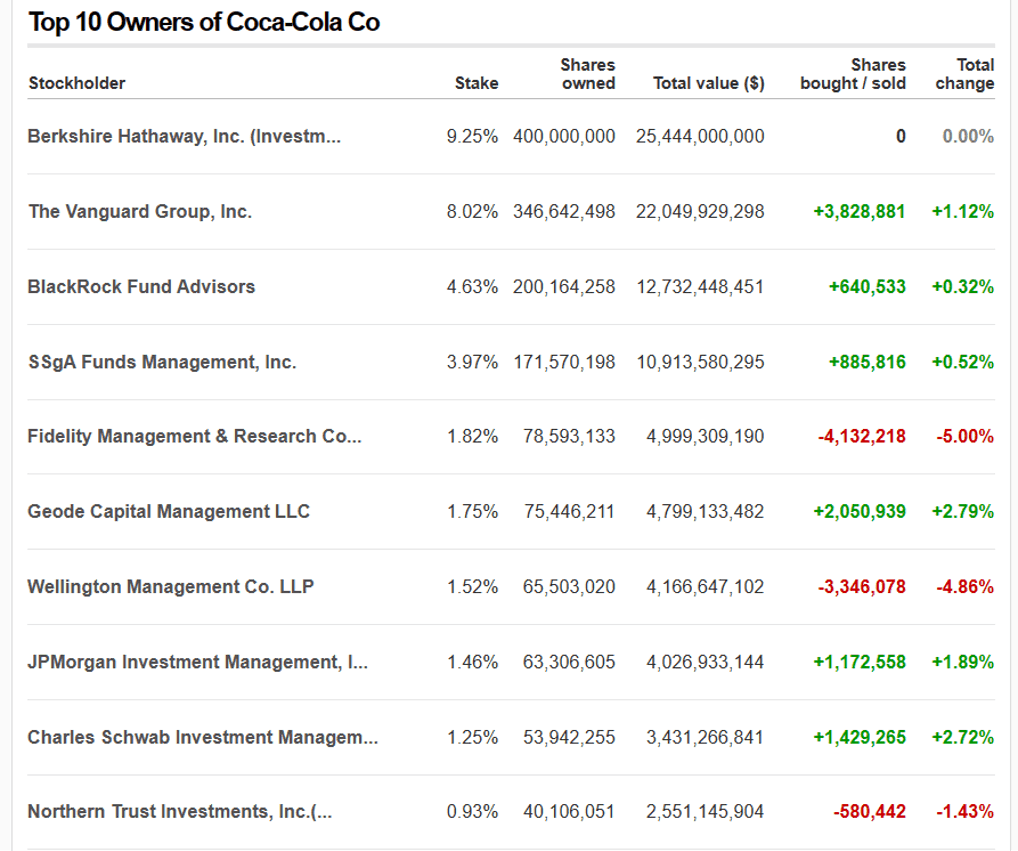Select Fidelity Management & Research Co stockholder
Image resolution: width=1018 pixels, height=851 pixels.
tap(195, 436)
